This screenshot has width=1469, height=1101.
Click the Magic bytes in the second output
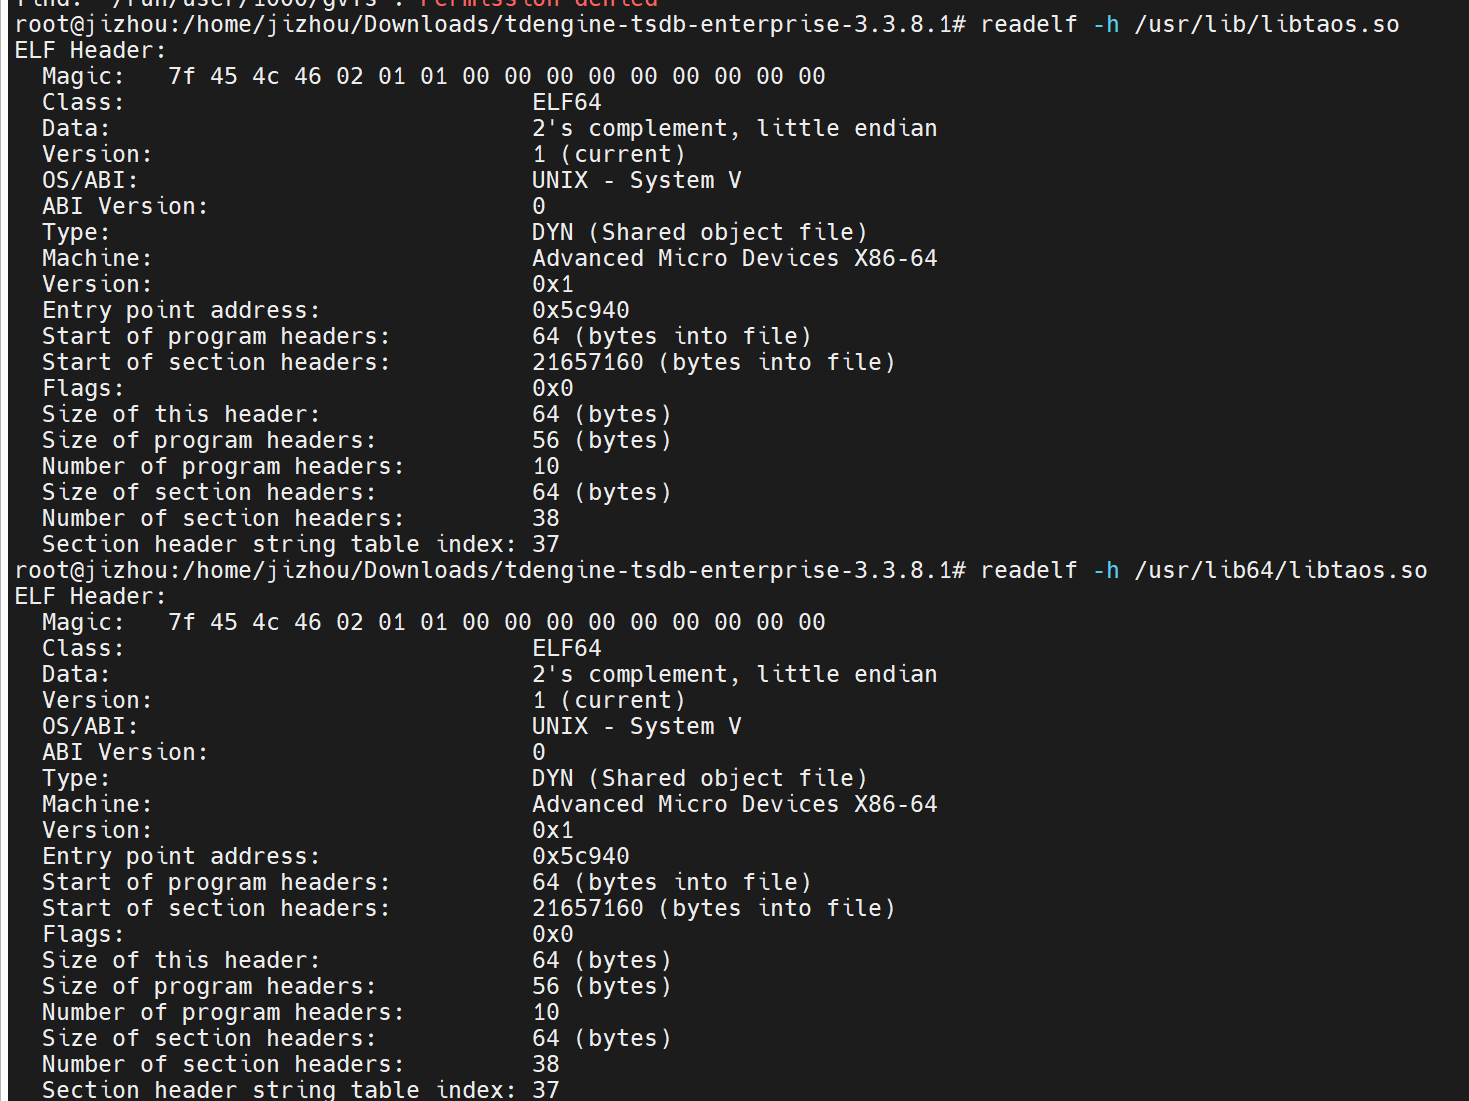click(496, 622)
